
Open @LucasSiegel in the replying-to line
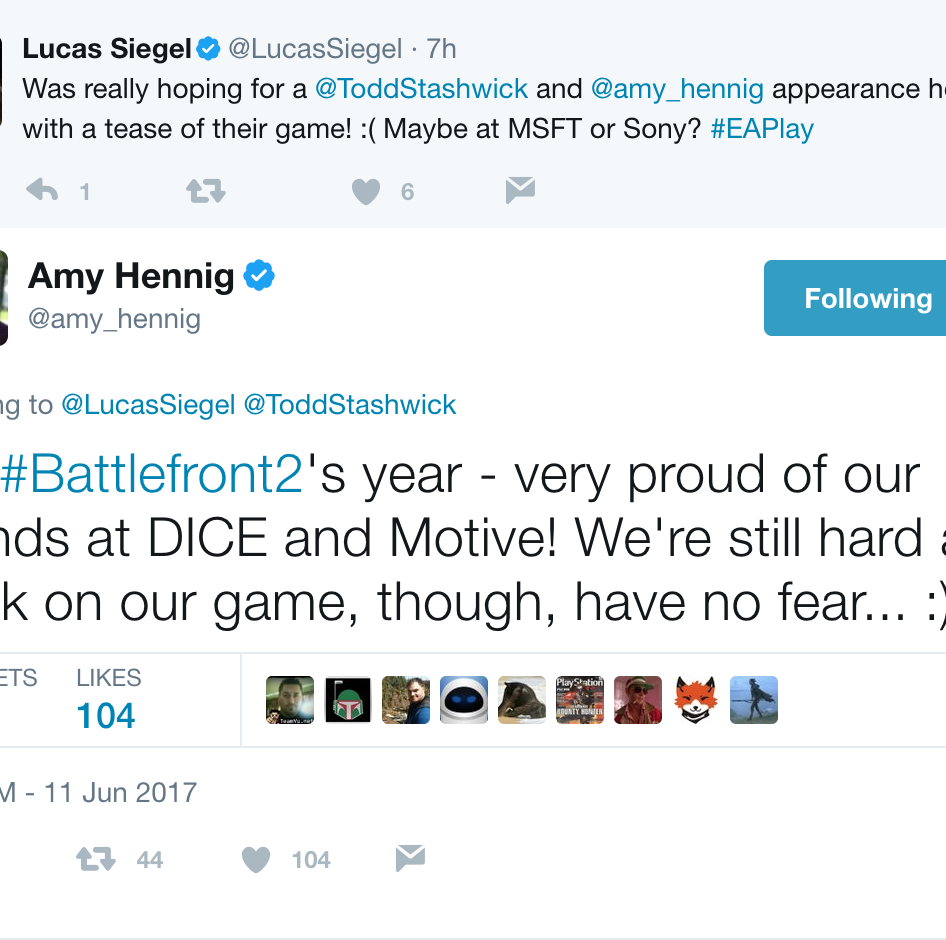click(148, 404)
